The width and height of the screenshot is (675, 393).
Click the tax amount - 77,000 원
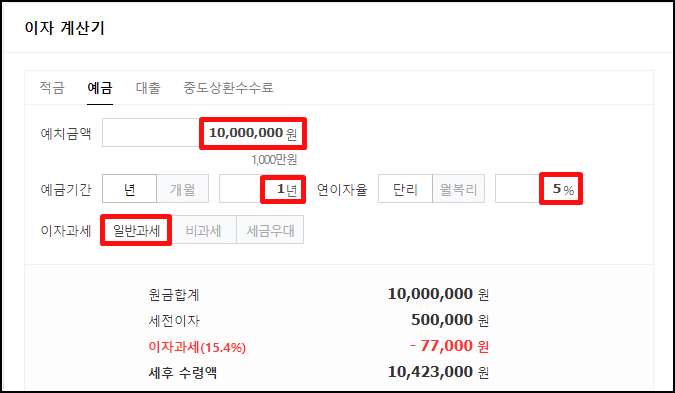coord(449,346)
